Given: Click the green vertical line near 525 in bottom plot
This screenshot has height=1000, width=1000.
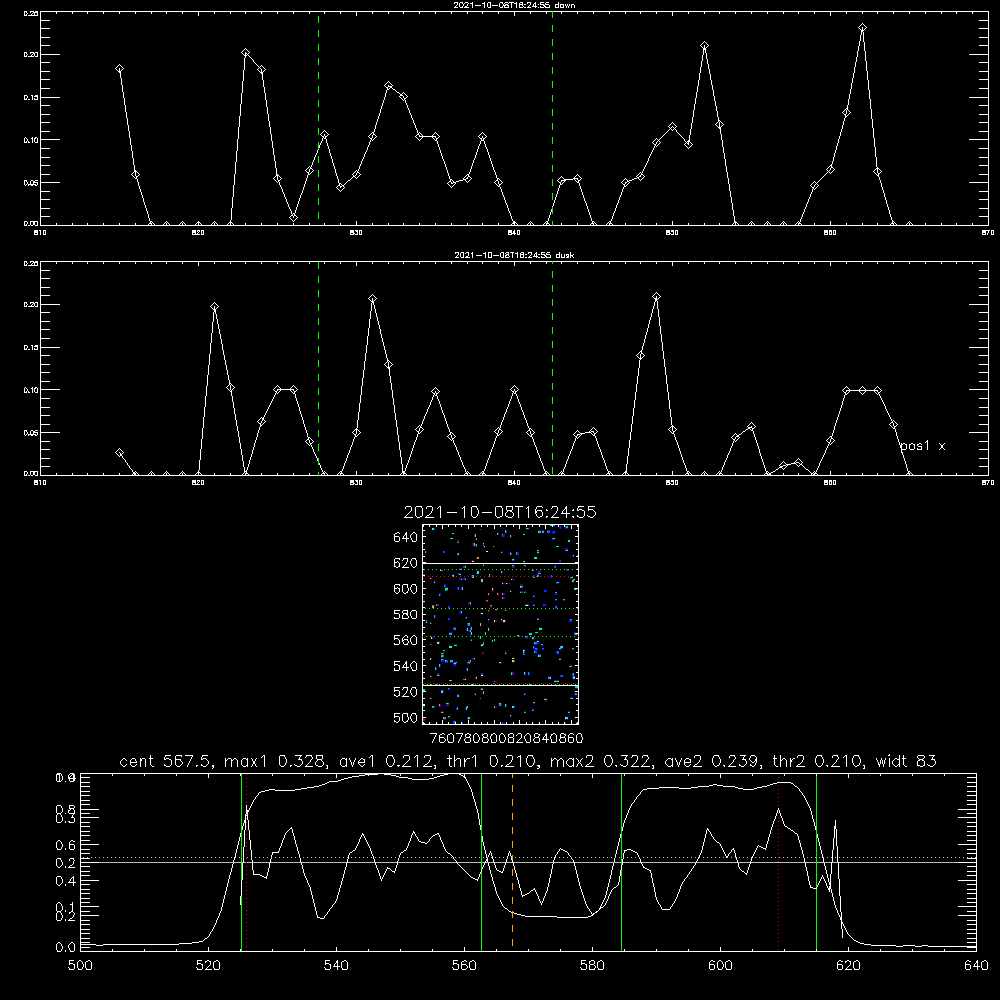Looking at the screenshot, I should tap(241, 861).
